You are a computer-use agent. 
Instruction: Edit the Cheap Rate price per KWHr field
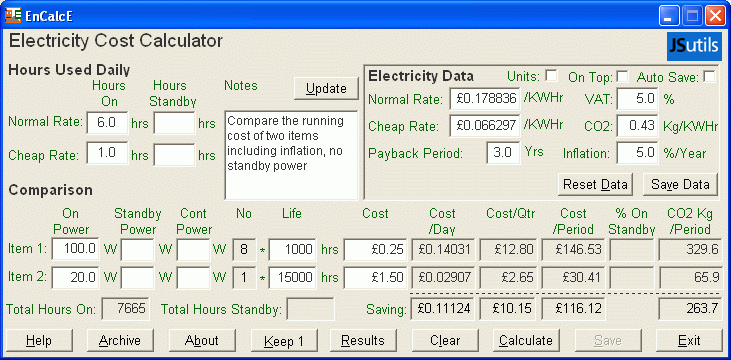tap(485, 126)
